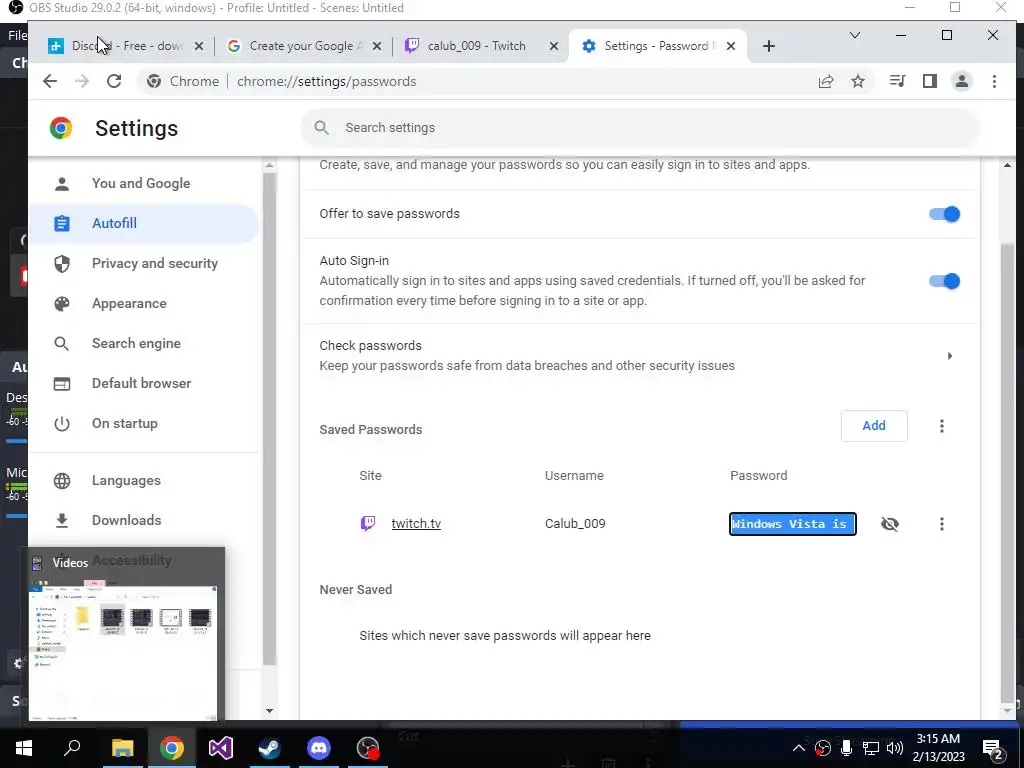Expand Check passwords arrow

tap(950, 356)
